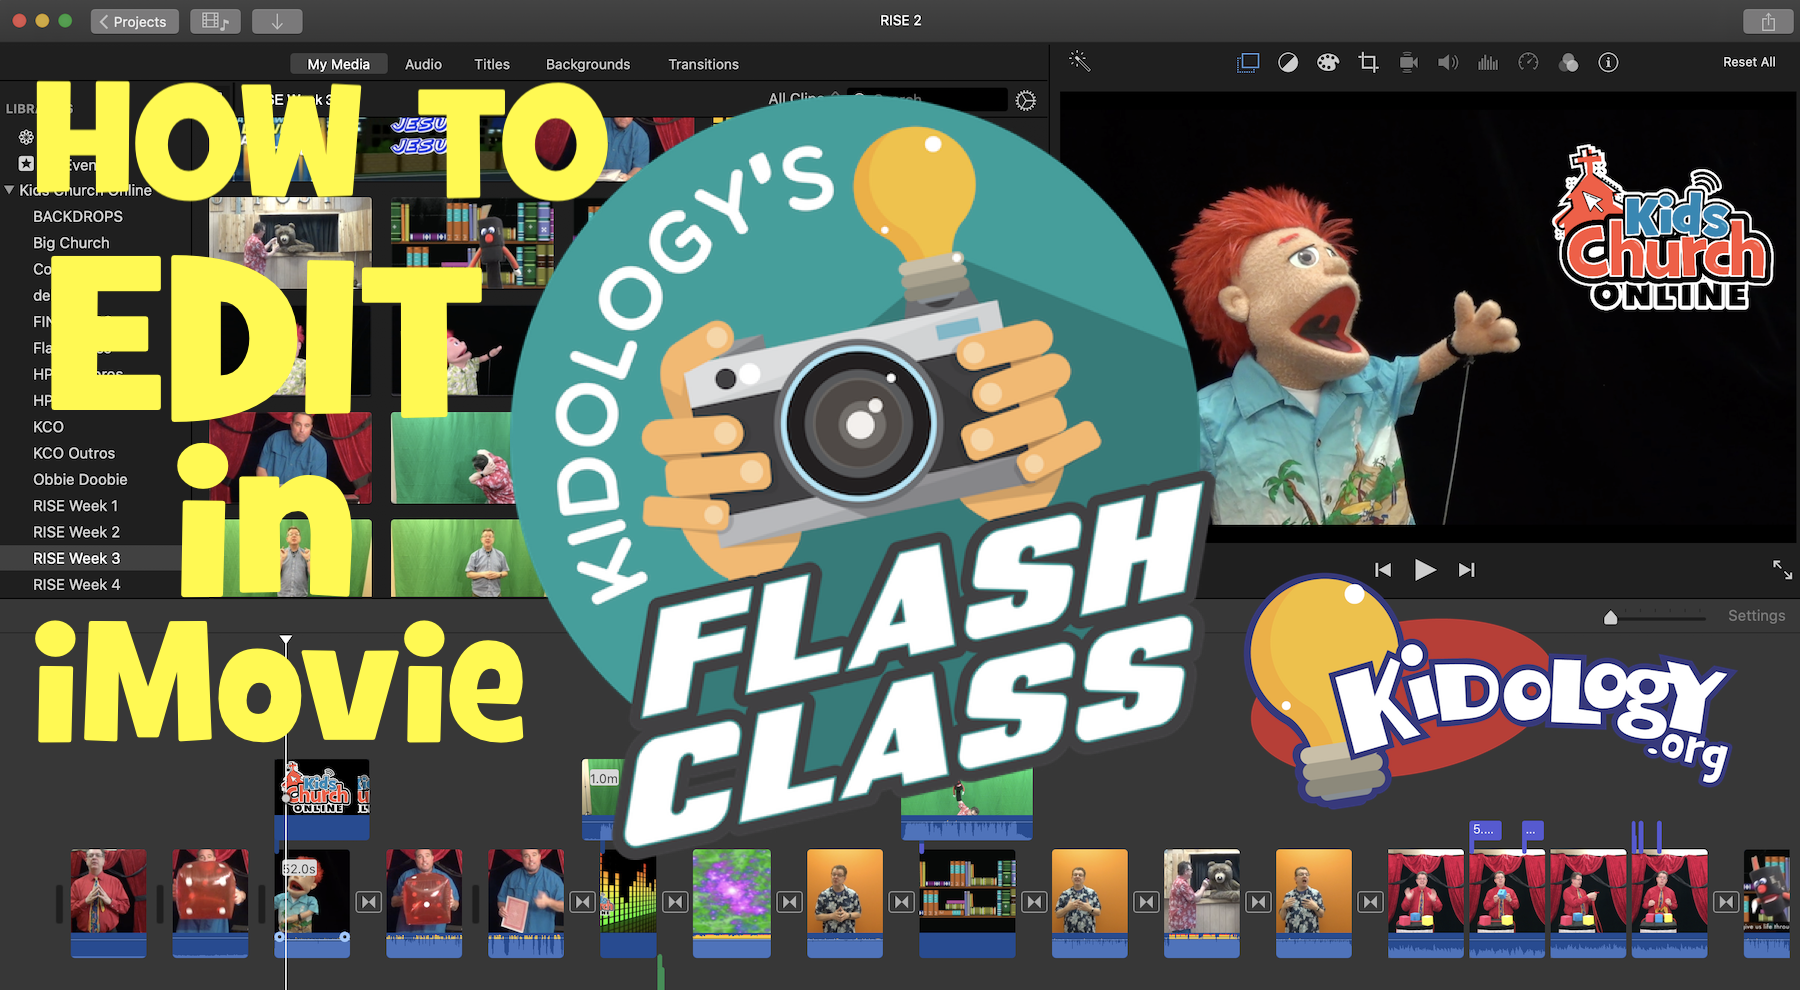Select the RISE Week 4 event
The width and height of the screenshot is (1800, 990).
pyautogui.click(x=76, y=585)
